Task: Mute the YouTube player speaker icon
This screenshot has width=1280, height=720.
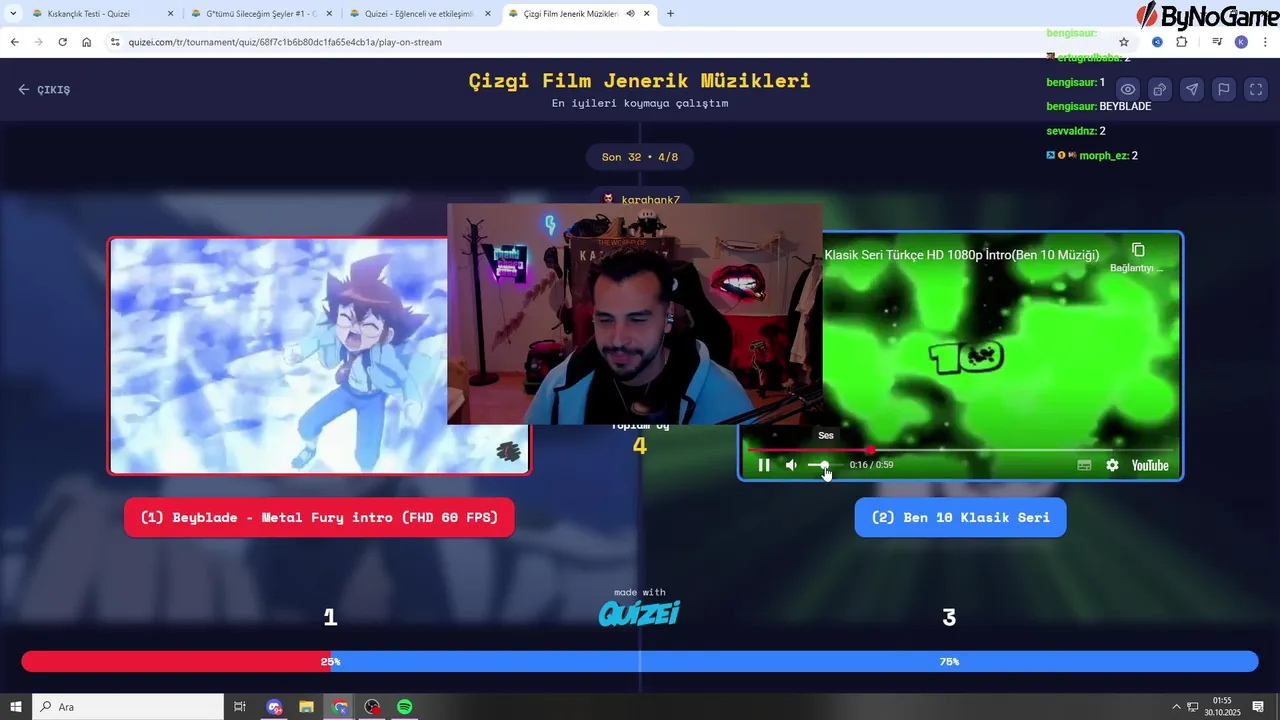Action: 791,465
